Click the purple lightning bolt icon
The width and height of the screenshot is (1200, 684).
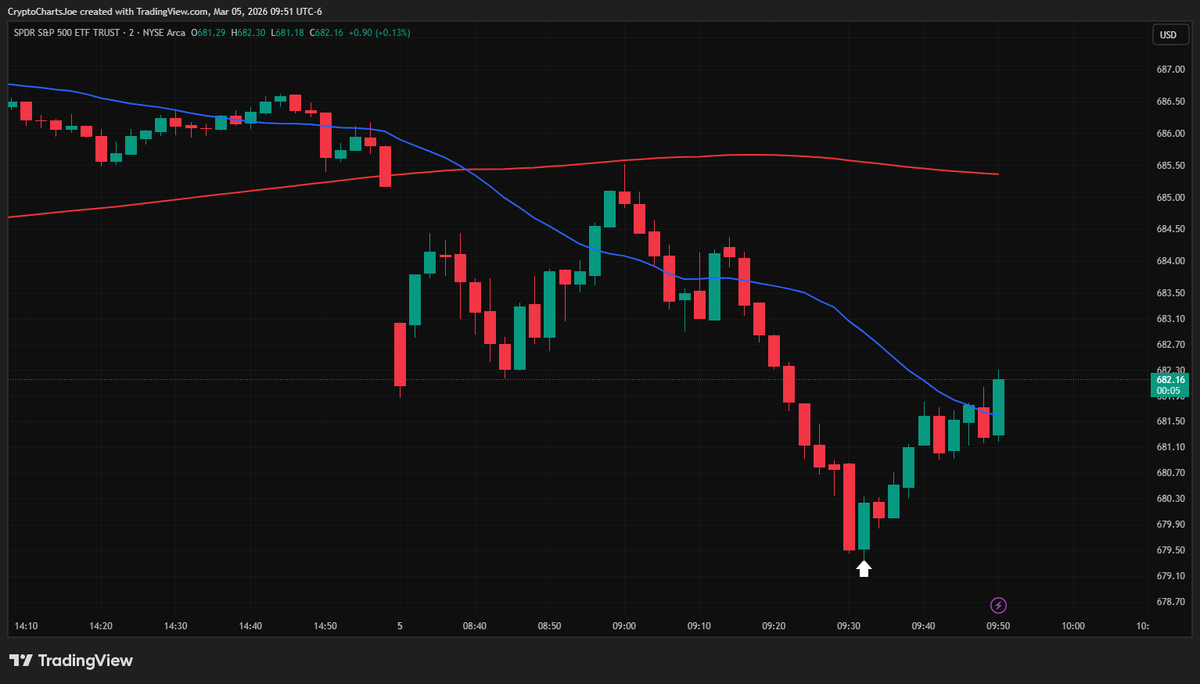(x=998, y=605)
